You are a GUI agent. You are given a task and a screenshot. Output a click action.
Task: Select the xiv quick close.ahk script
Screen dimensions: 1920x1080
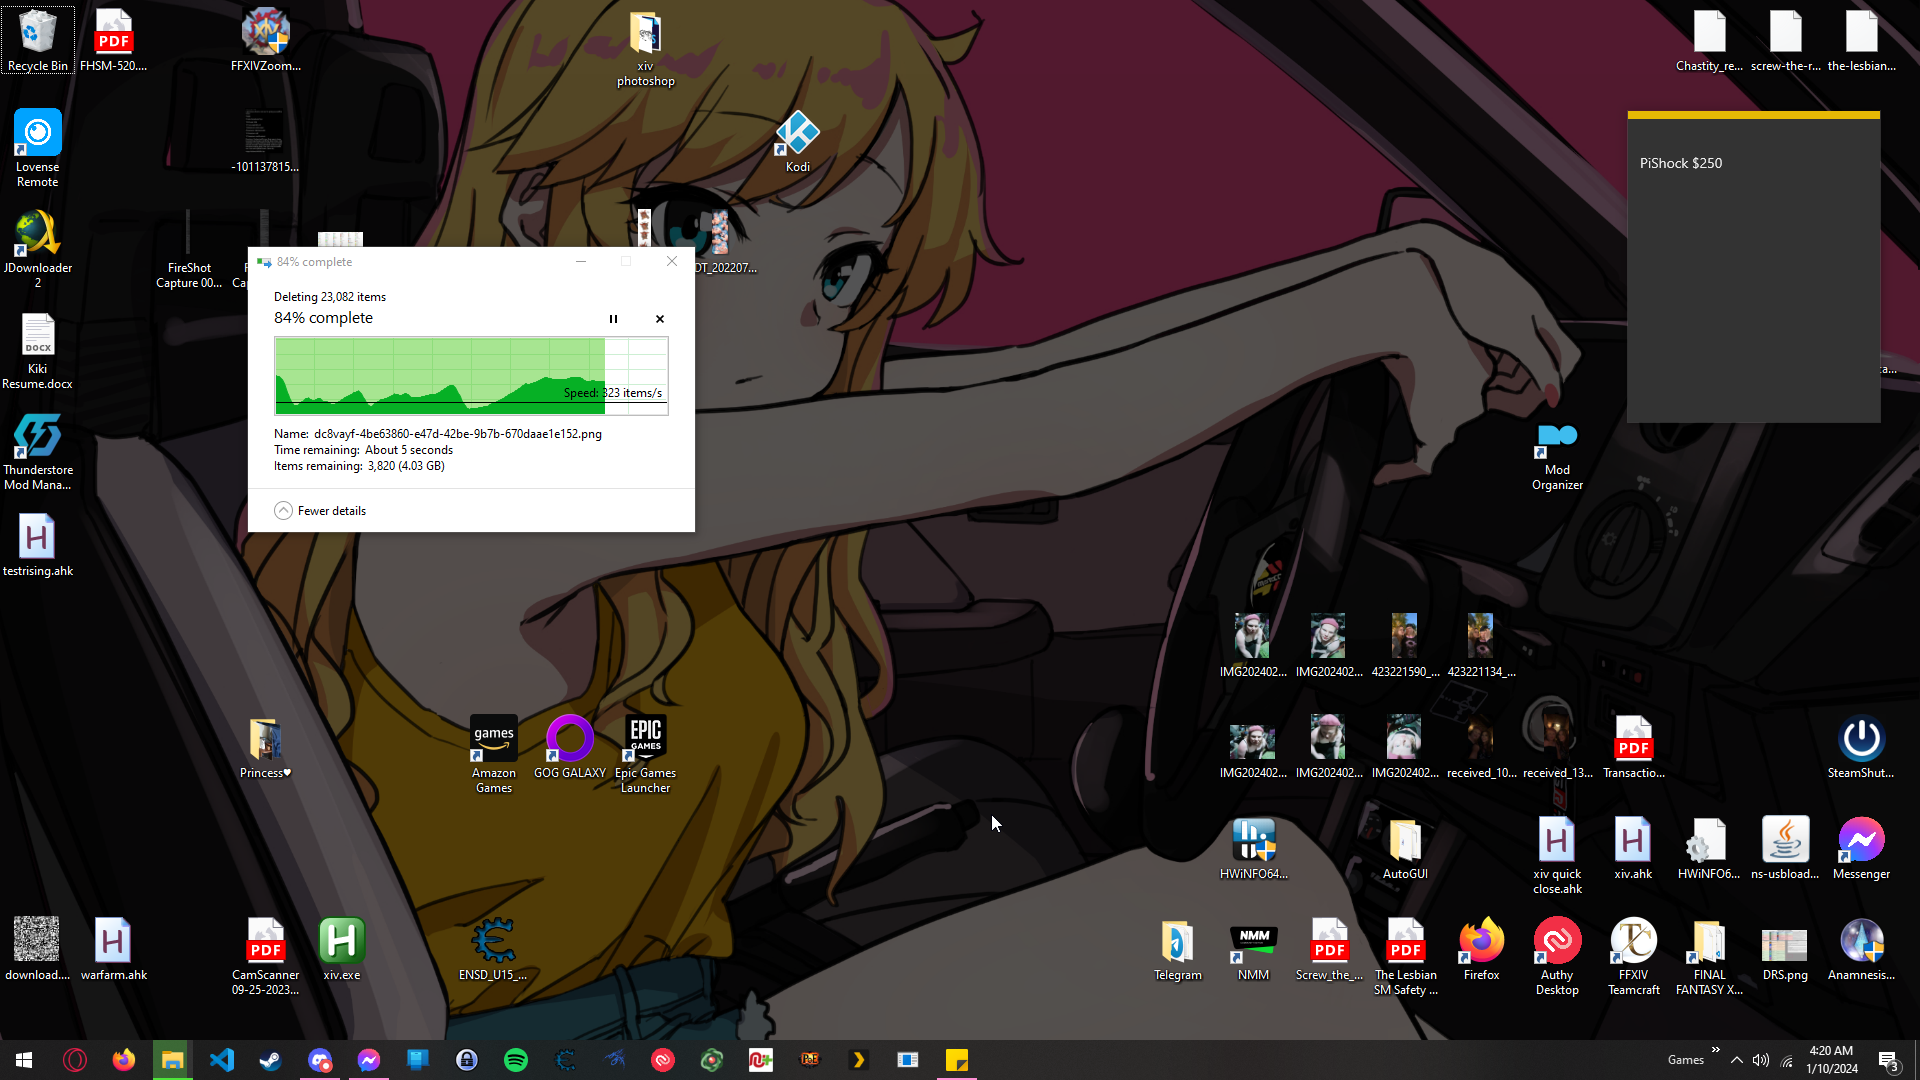tap(1558, 855)
